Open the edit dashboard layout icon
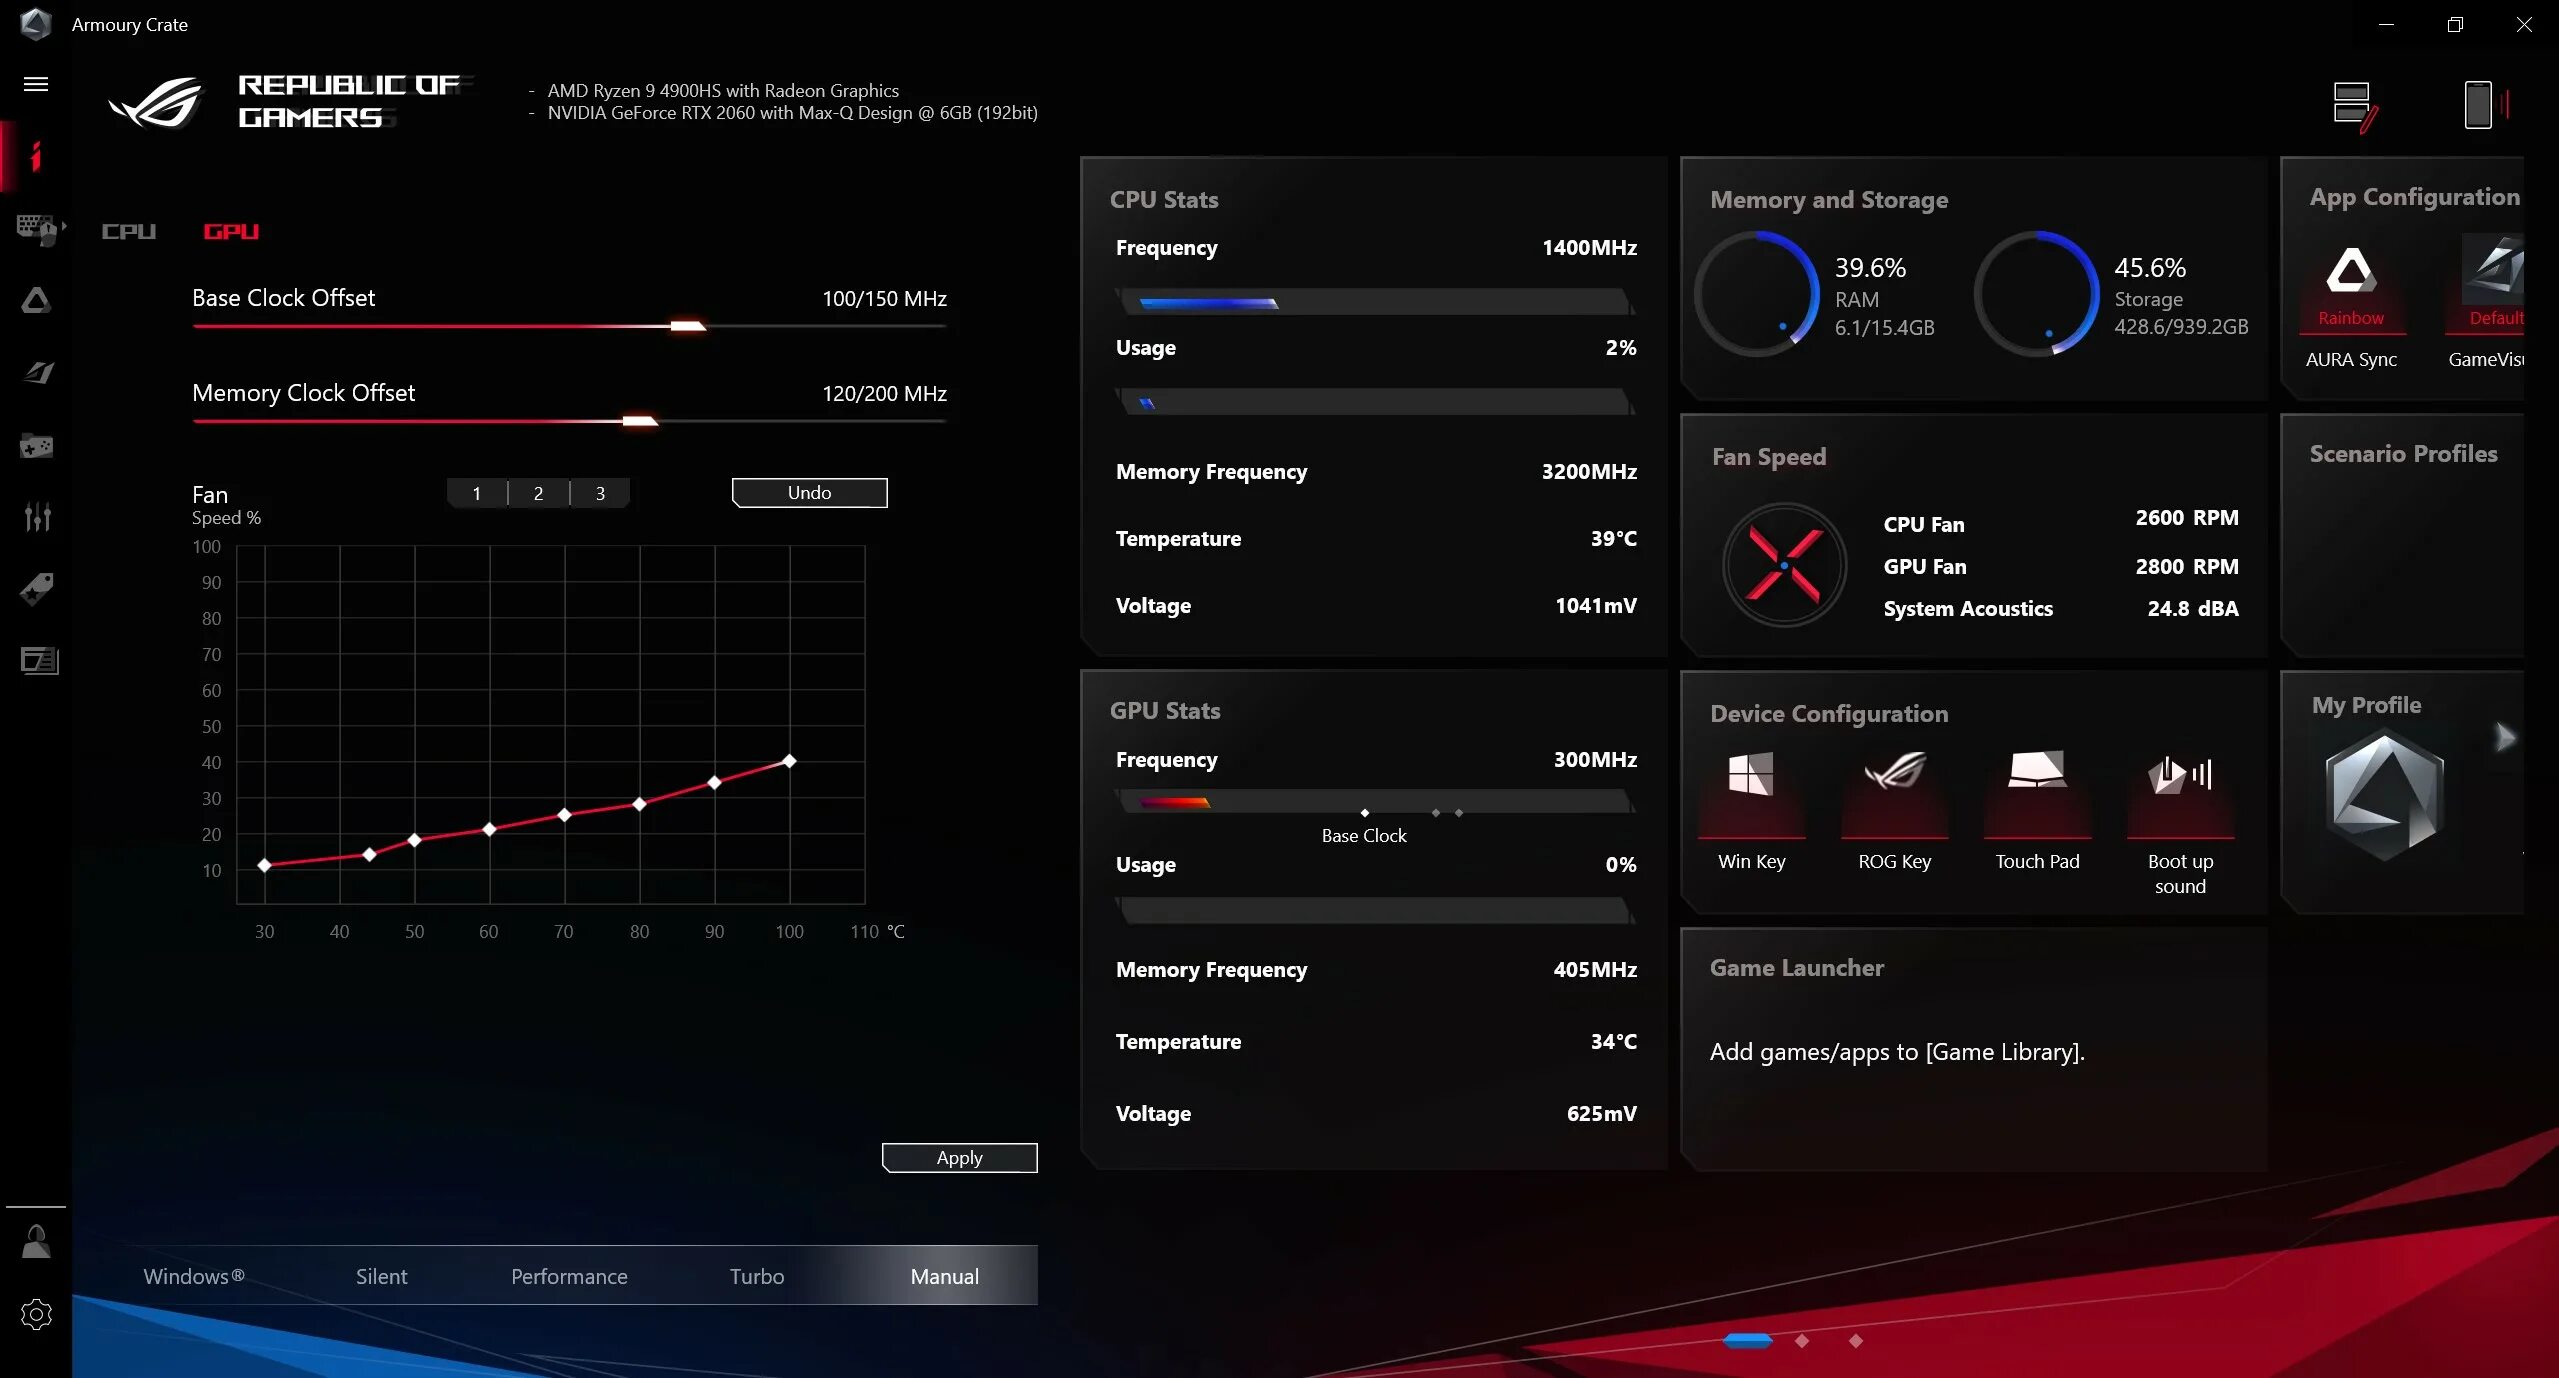Viewport: 2559px width, 1378px height. [x=2355, y=106]
